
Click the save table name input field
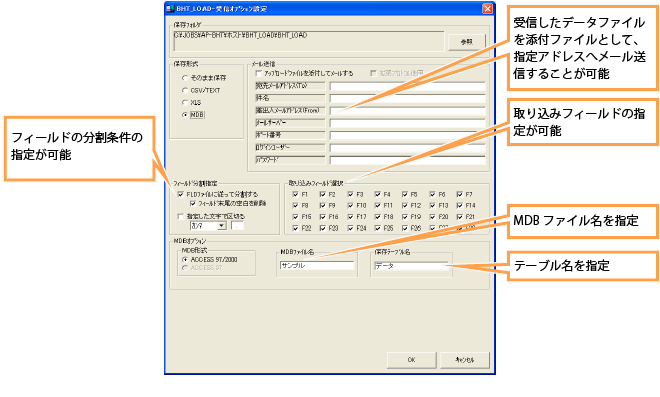click(x=411, y=266)
